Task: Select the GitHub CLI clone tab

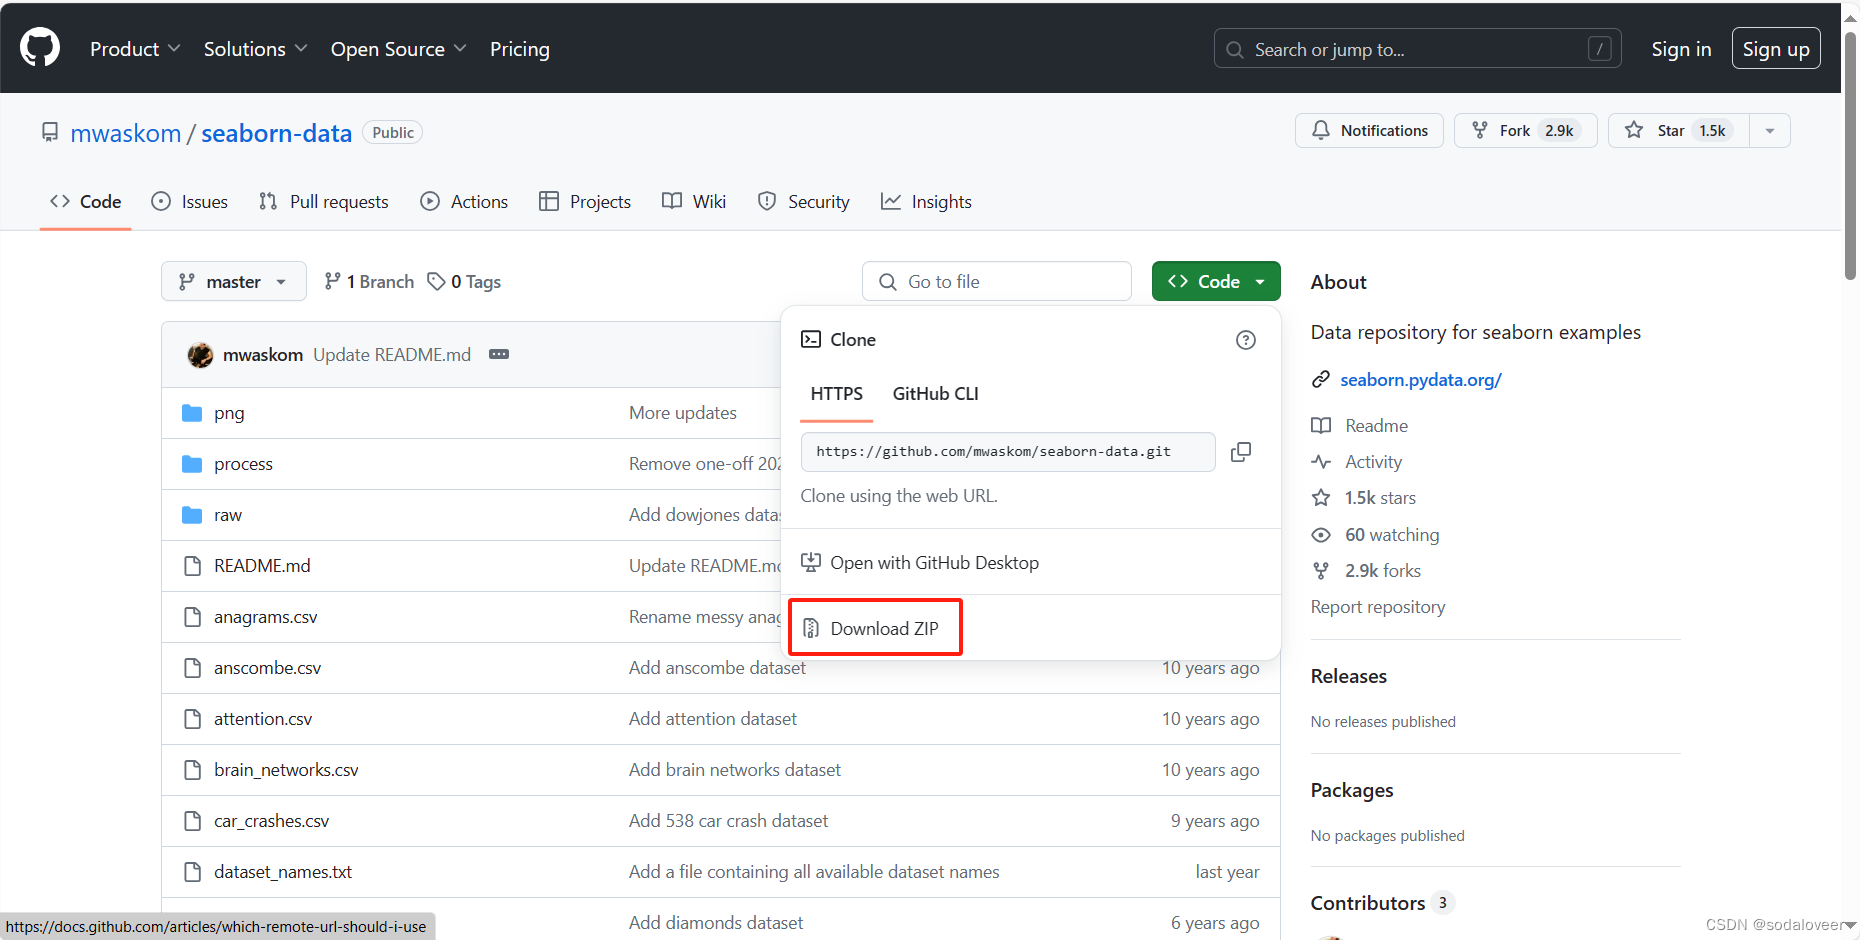Action: pyautogui.click(x=936, y=394)
